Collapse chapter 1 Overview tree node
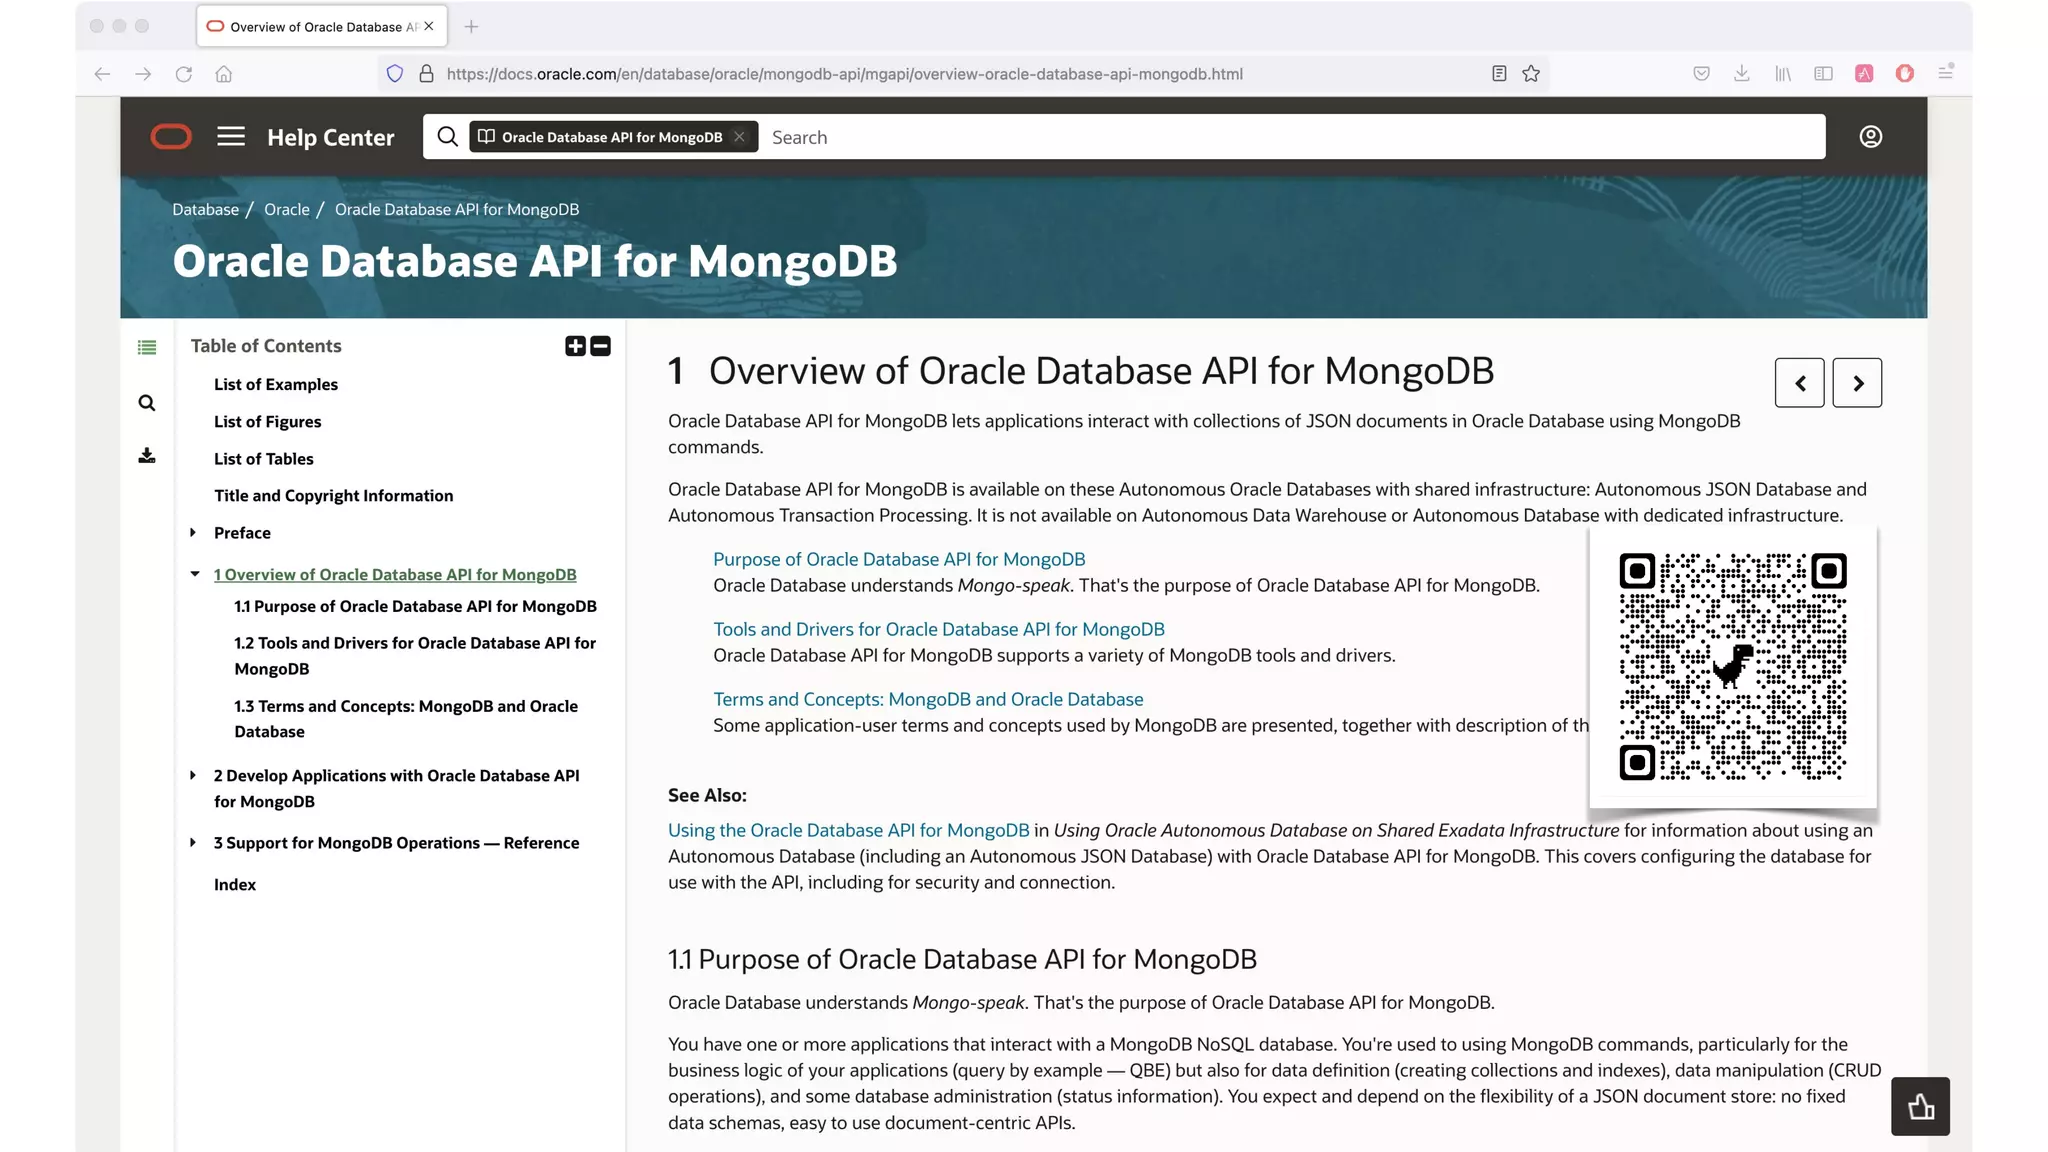The height and width of the screenshot is (1152, 2048). [195, 574]
